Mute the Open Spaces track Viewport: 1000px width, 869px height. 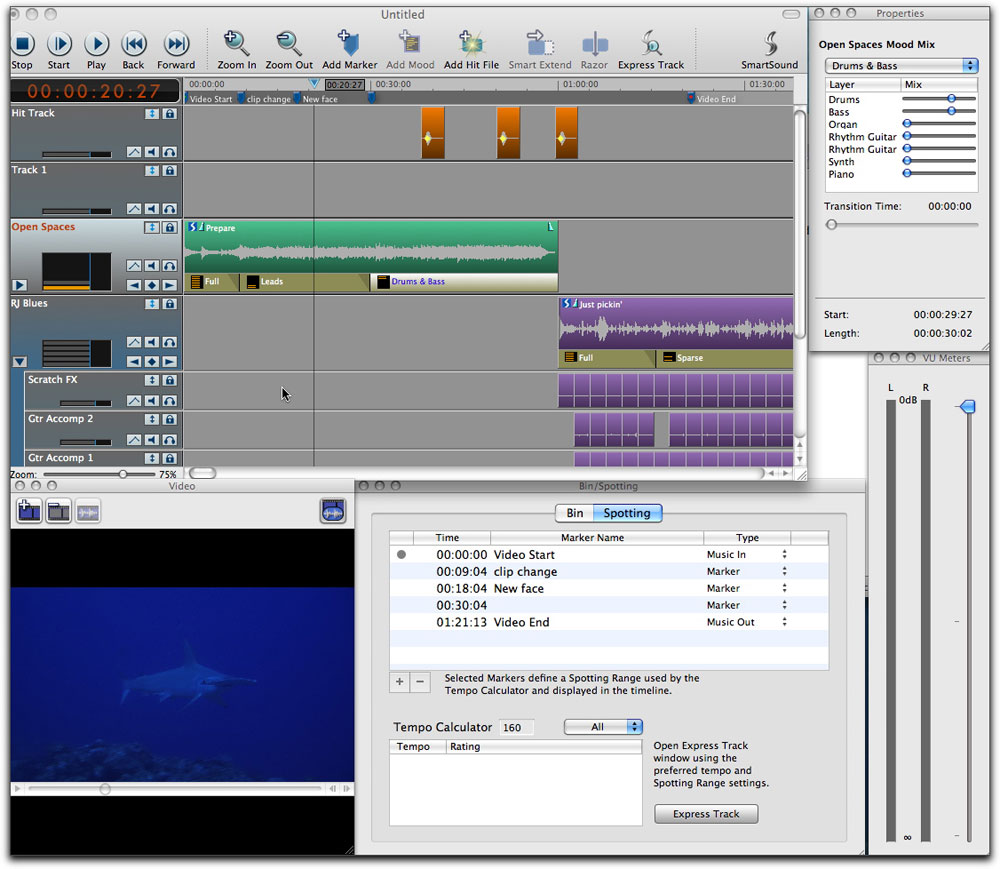pos(152,266)
